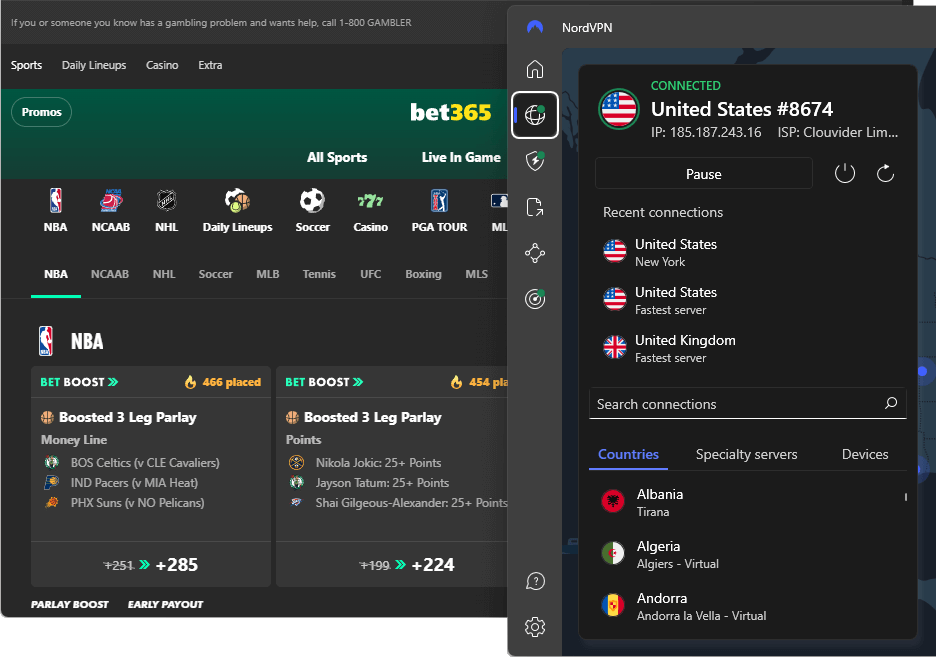The height and width of the screenshot is (658, 936).
Task: Pause the NordVPN connection
Action: coord(704,174)
